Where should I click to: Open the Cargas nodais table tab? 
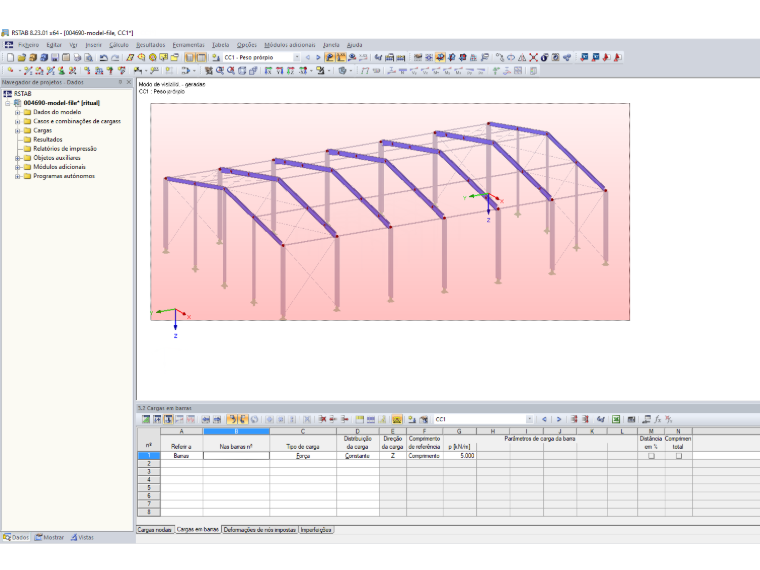(x=155, y=530)
